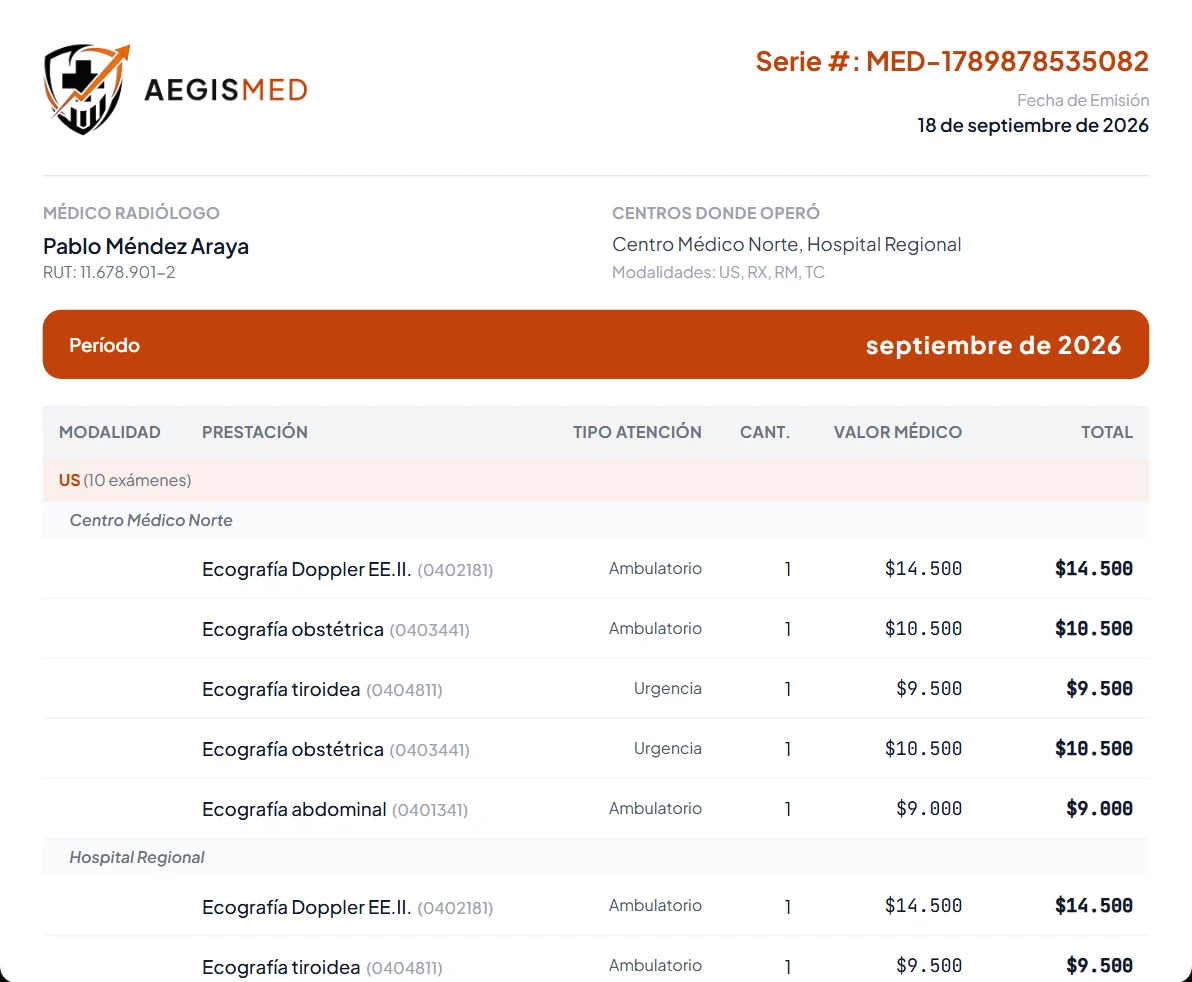Click the 'Período' label in orange banner
This screenshot has width=1192, height=982.
tap(104, 345)
